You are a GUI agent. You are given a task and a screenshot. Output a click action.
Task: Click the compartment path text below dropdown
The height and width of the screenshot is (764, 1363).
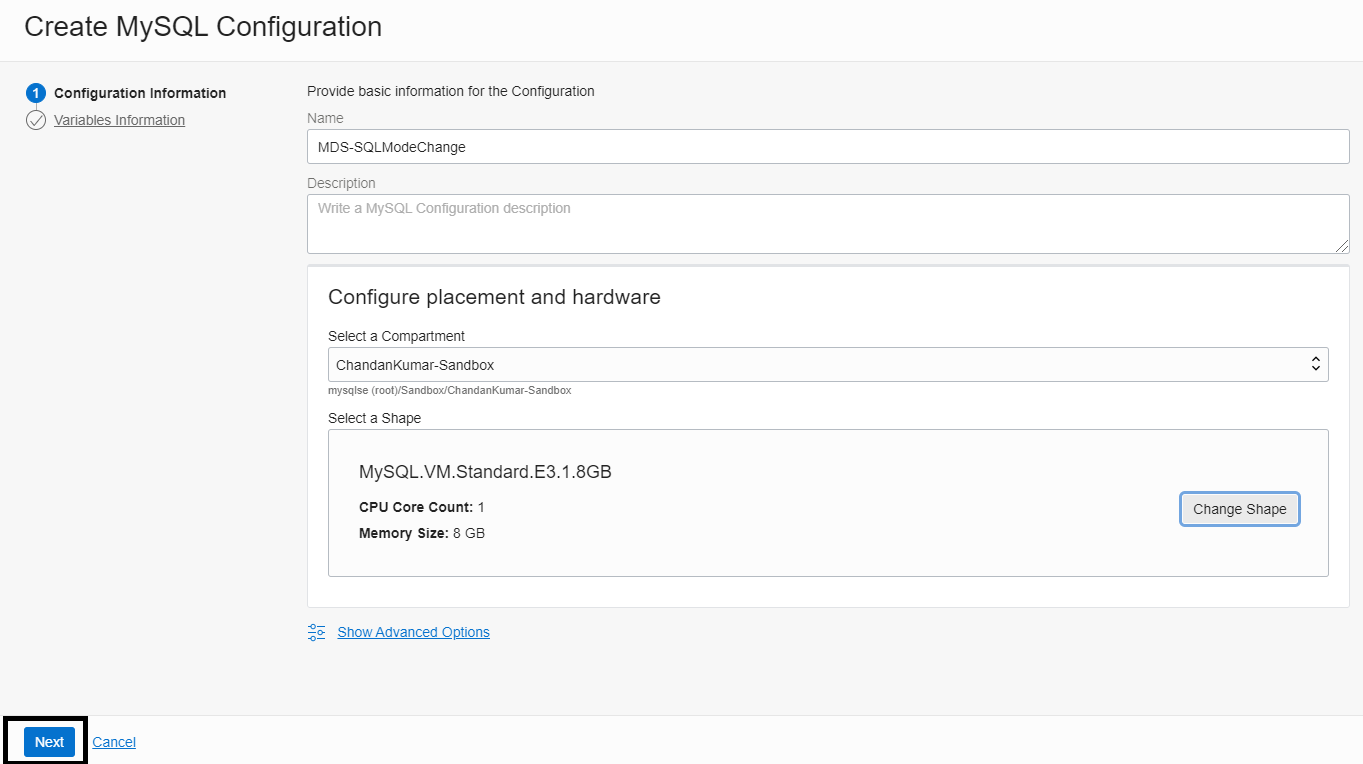pos(449,390)
